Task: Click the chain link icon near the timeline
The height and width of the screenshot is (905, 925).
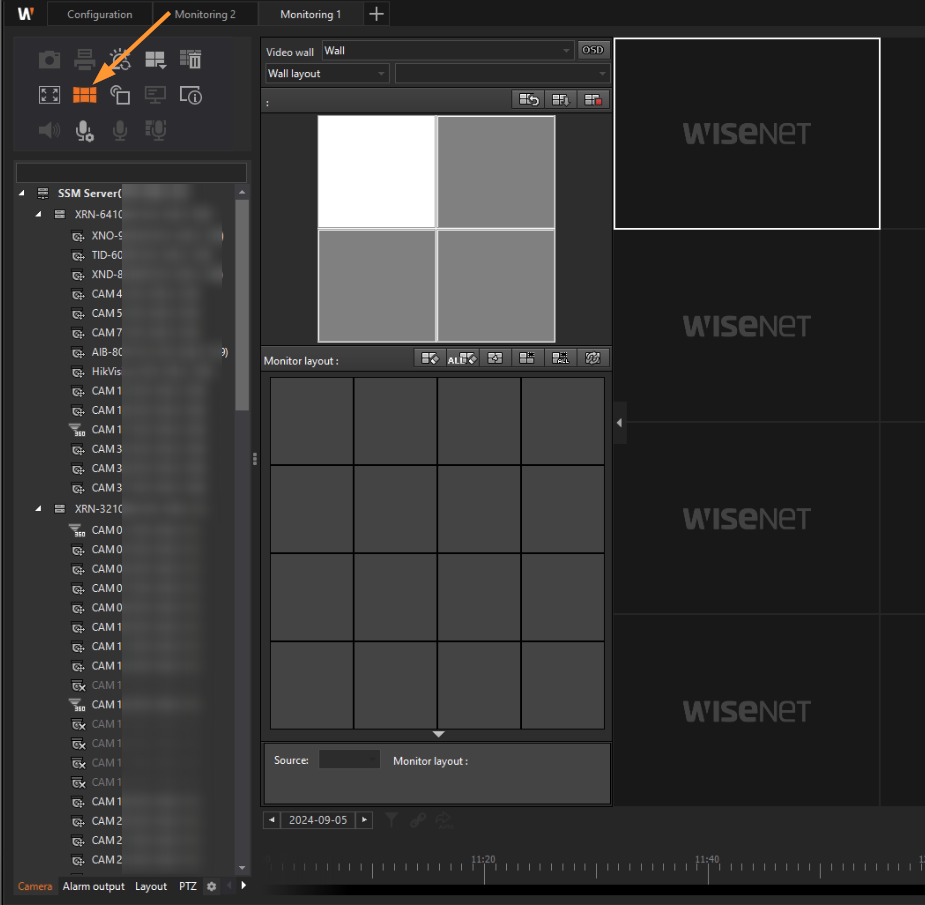Action: [x=418, y=819]
